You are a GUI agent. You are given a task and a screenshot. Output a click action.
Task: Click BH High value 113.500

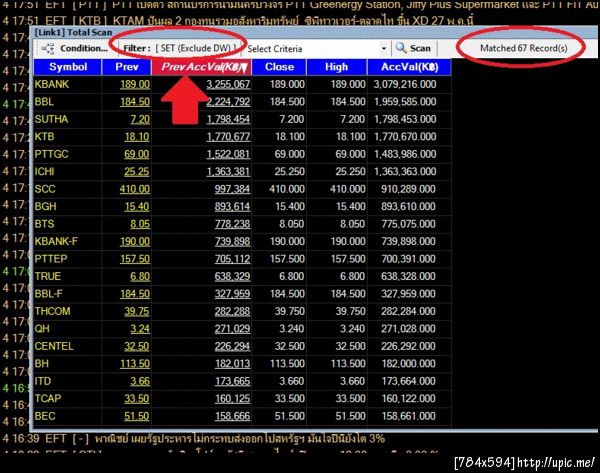[x=348, y=364]
